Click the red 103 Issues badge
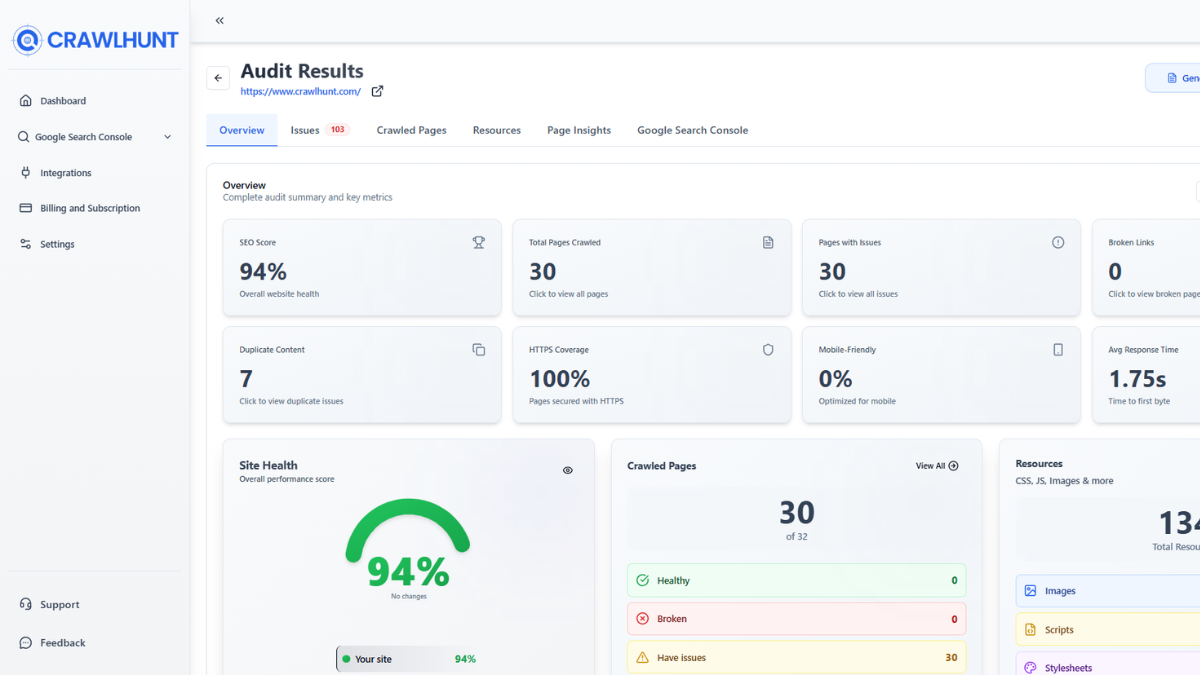The height and width of the screenshot is (675, 1200). (338, 130)
